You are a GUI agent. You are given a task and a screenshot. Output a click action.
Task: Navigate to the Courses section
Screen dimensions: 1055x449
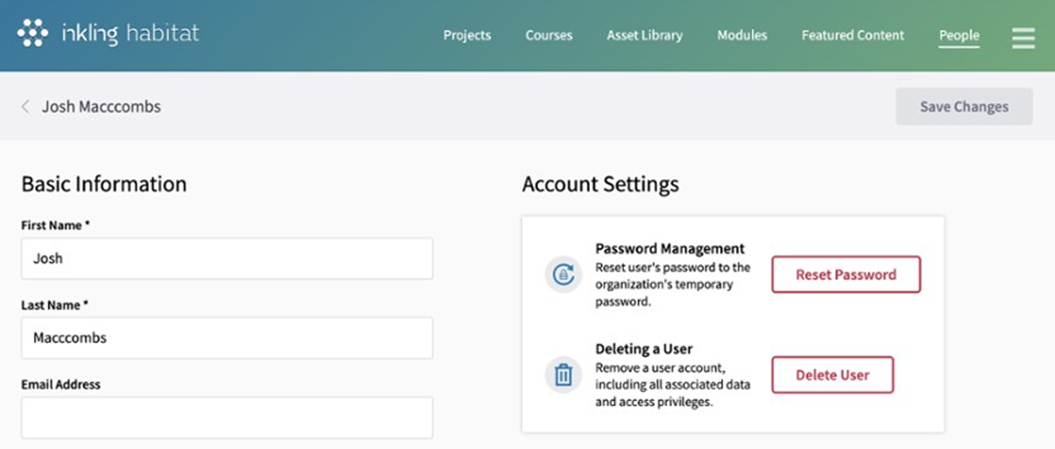(x=549, y=36)
